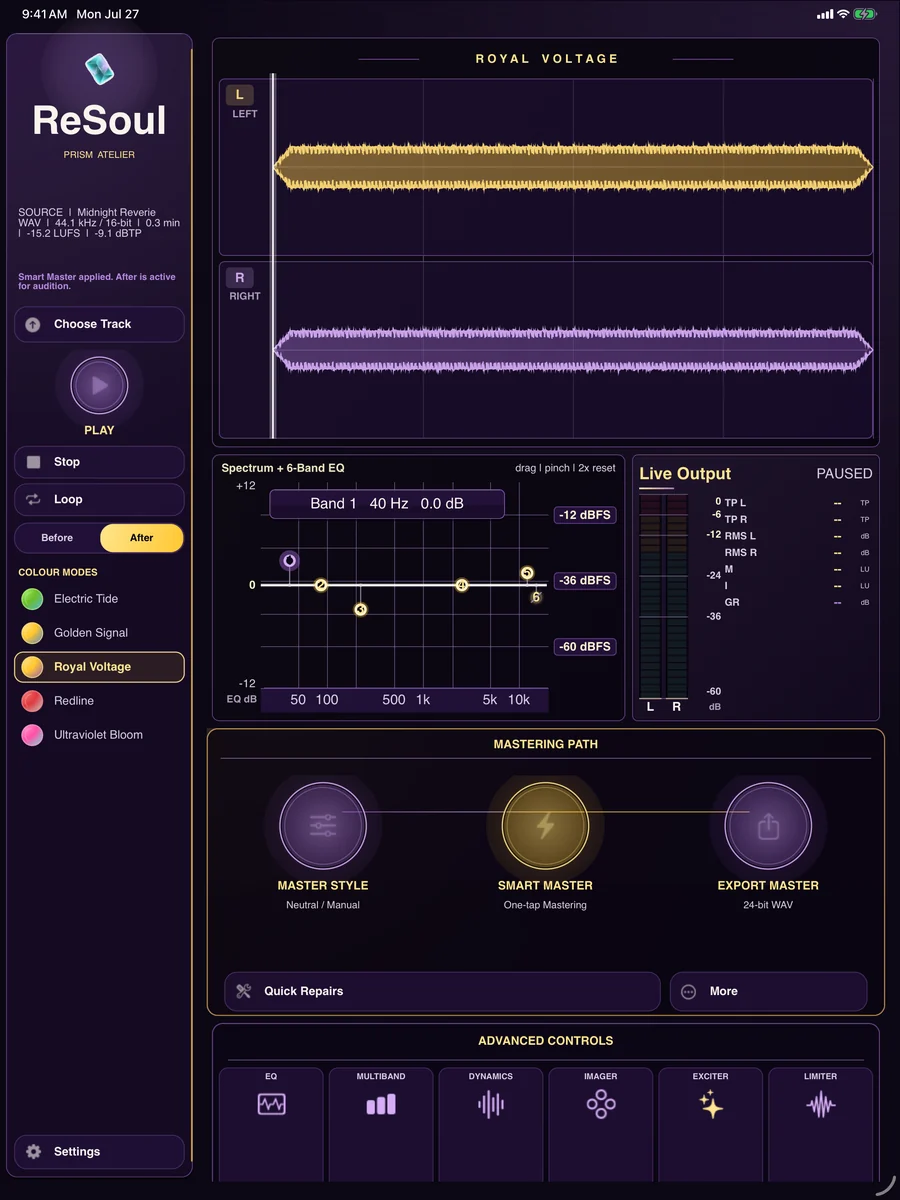Switch audition to After

coord(142,538)
